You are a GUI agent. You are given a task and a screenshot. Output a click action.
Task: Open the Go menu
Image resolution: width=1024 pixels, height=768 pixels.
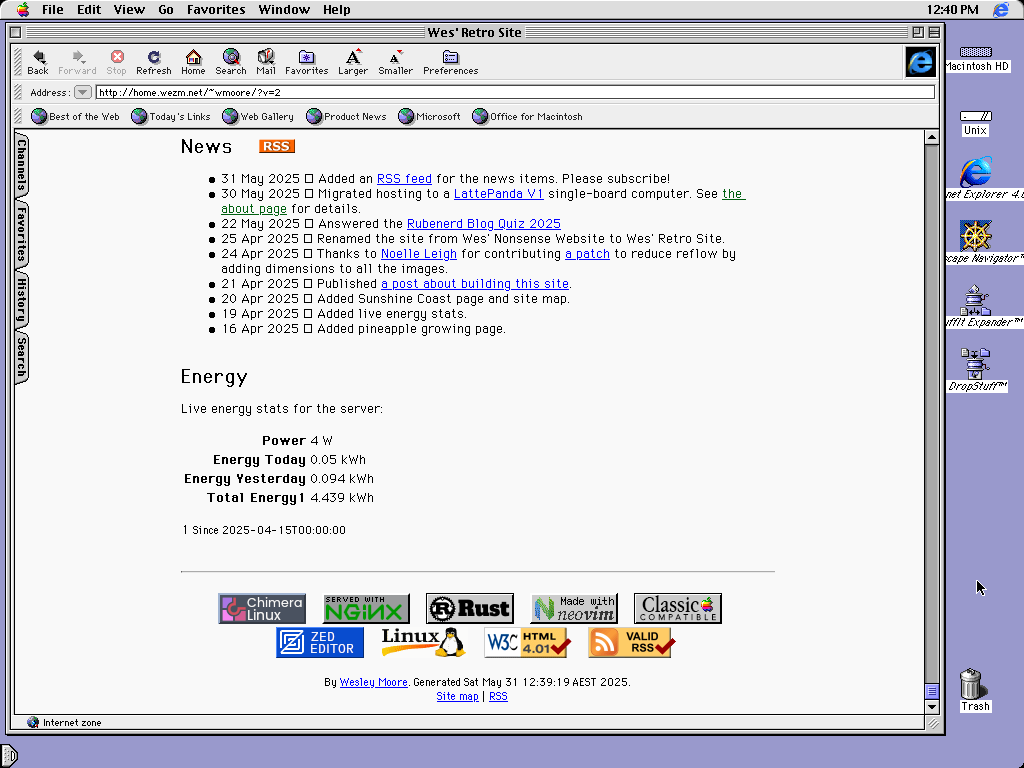(x=166, y=9)
